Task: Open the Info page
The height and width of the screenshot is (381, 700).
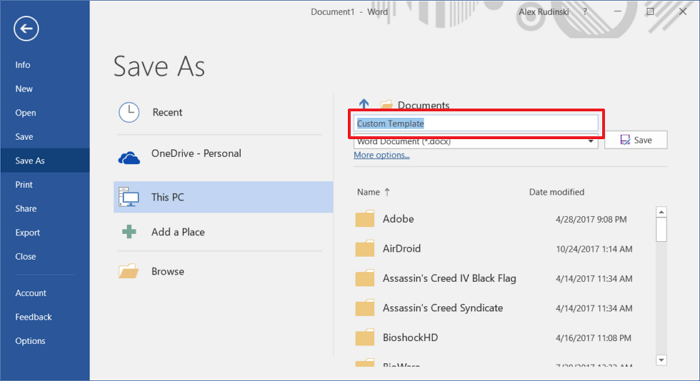Action: (23, 65)
